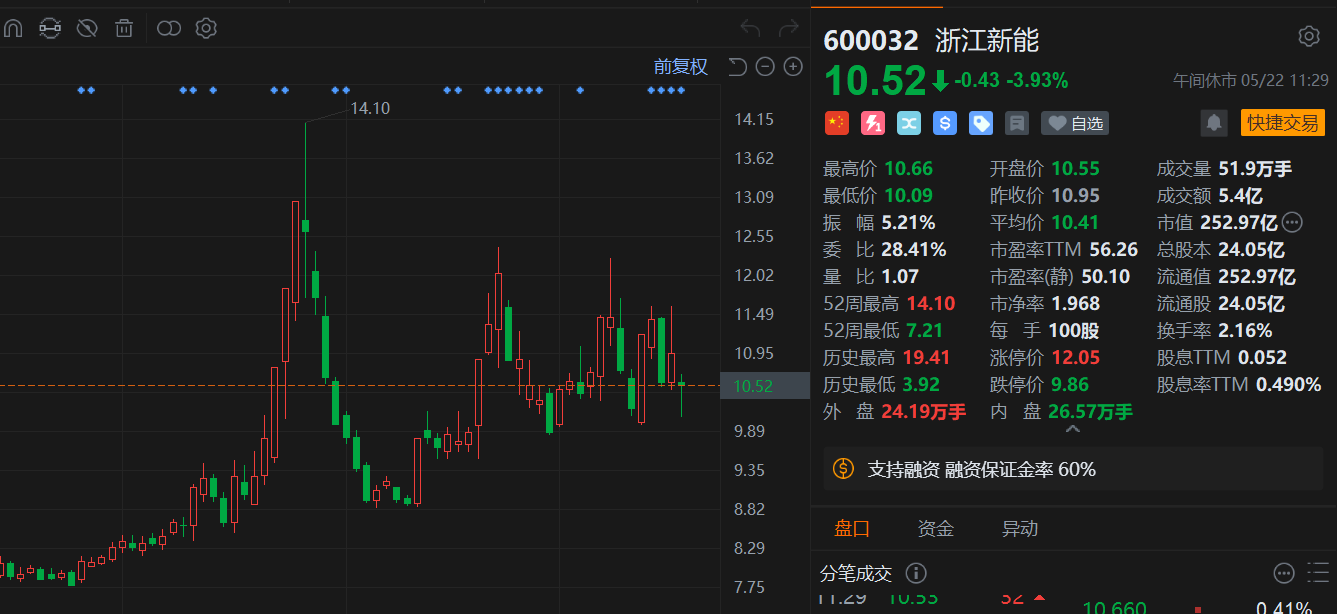The height and width of the screenshot is (614, 1337).
Task: Open chart settings gear icon
Action: coord(206,28)
